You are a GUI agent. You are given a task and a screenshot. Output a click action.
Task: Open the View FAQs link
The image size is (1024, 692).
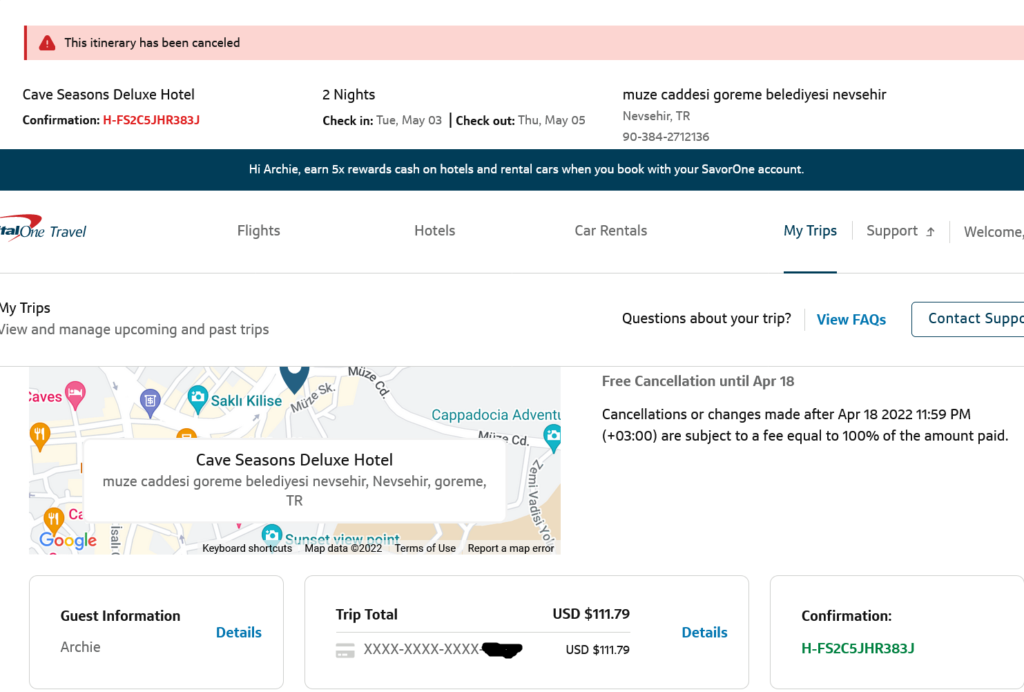pos(851,319)
